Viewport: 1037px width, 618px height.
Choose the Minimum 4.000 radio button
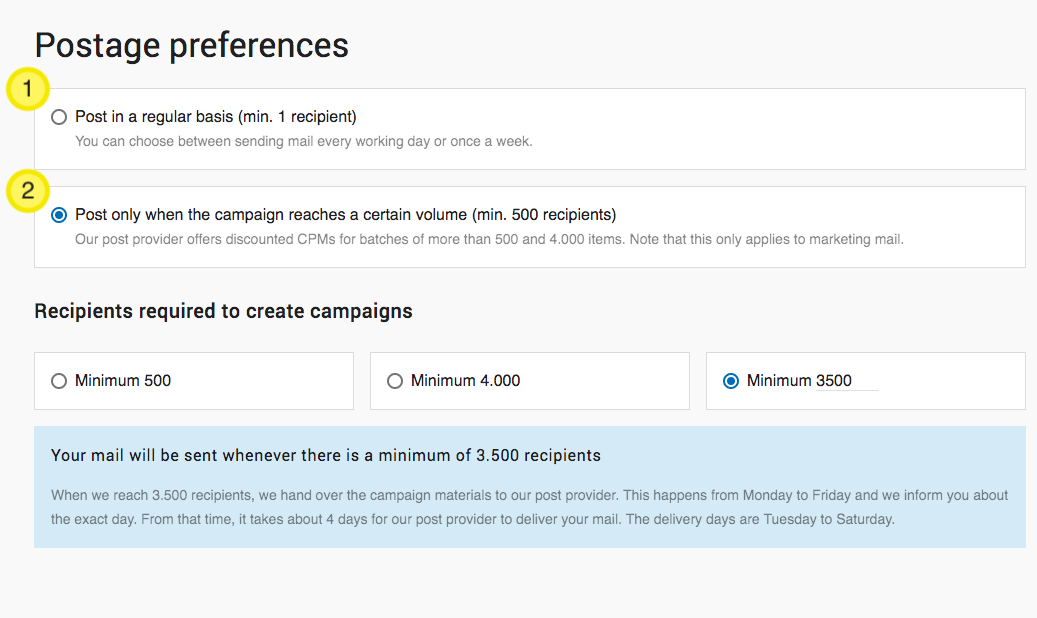[x=395, y=381]
